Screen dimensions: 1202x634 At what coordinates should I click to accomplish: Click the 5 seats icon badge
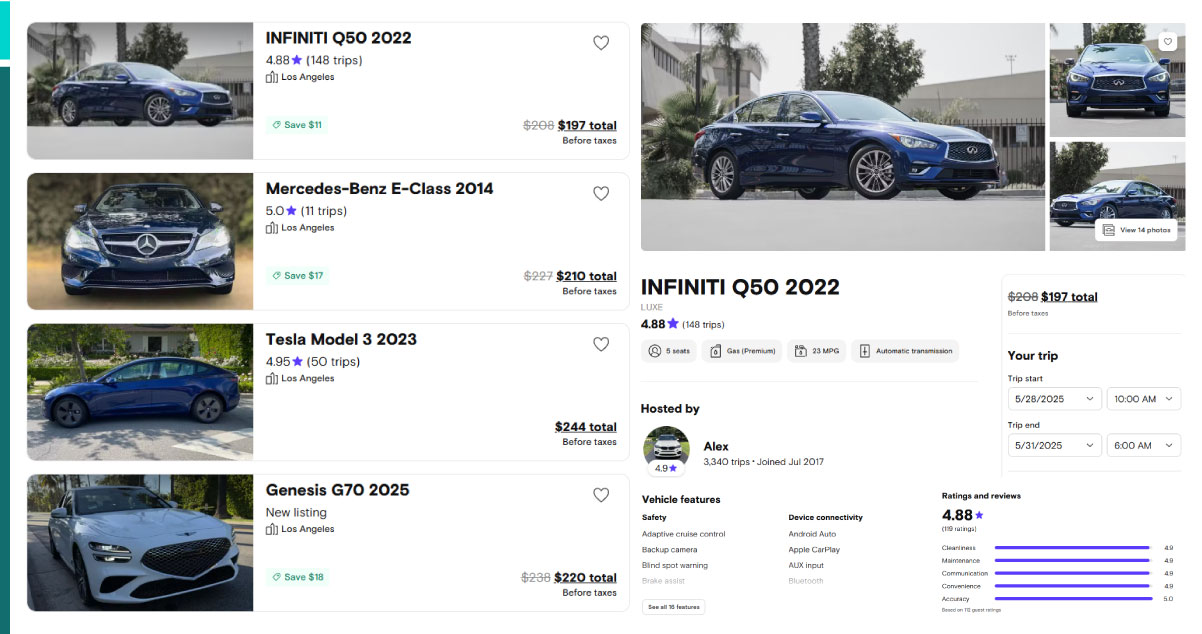(668, 351)
